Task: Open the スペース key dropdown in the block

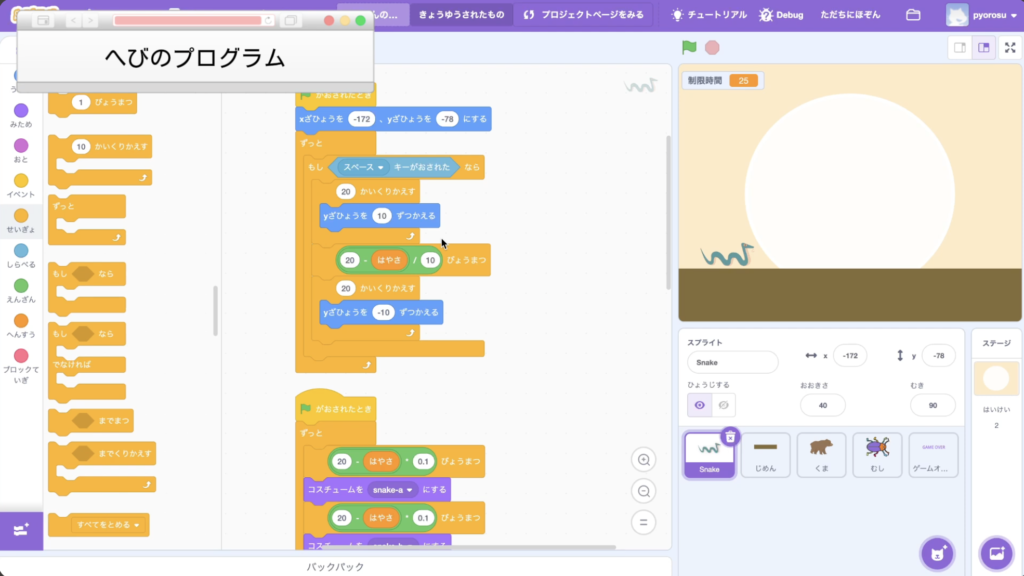Action: point(380,167)
